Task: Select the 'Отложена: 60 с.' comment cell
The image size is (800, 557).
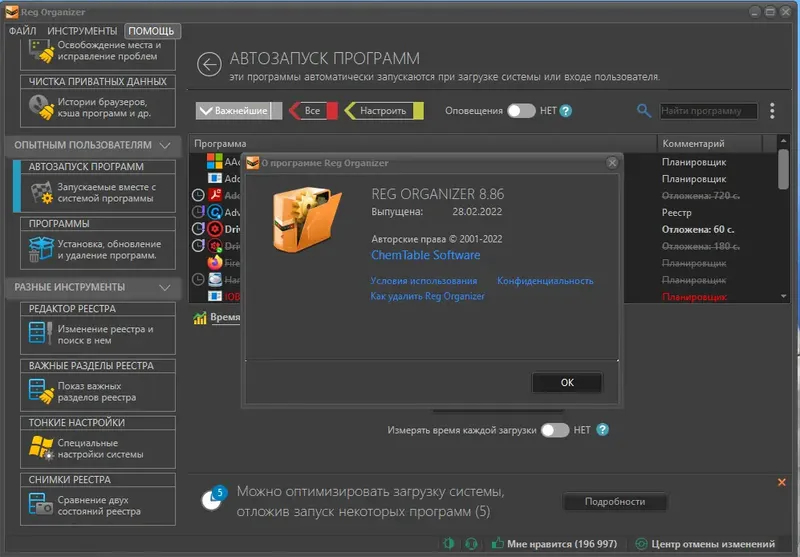Action: point(698,230)
